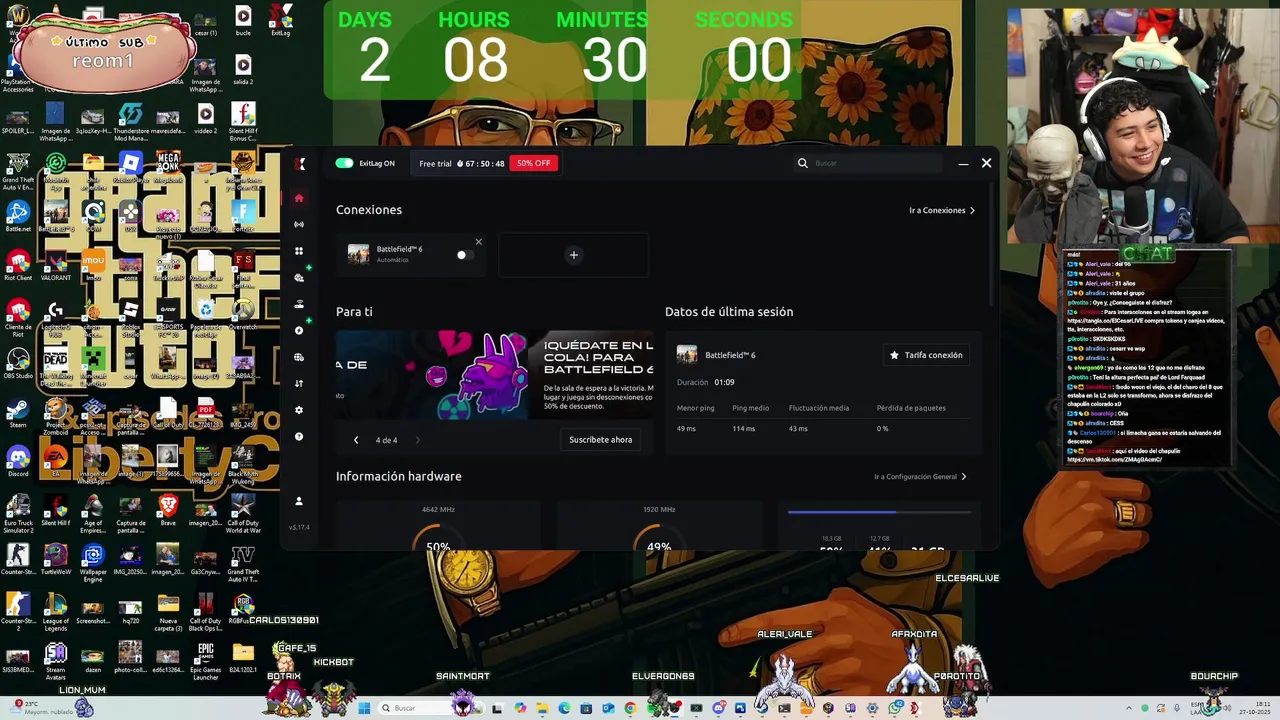Open the globe network icon in ExitLag sidebar

298,357
